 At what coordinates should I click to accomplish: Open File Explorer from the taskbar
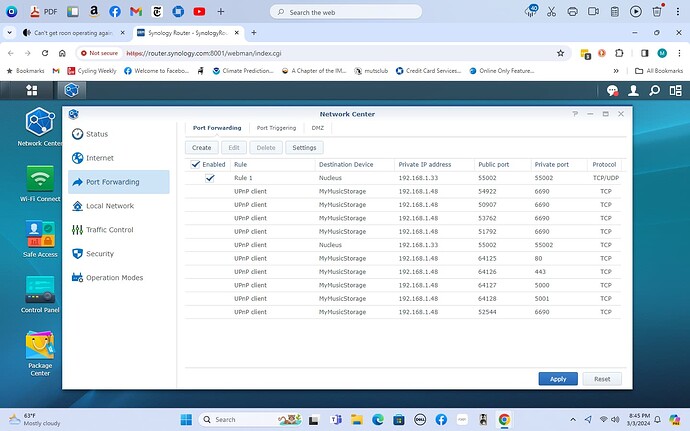click(356, 420)
